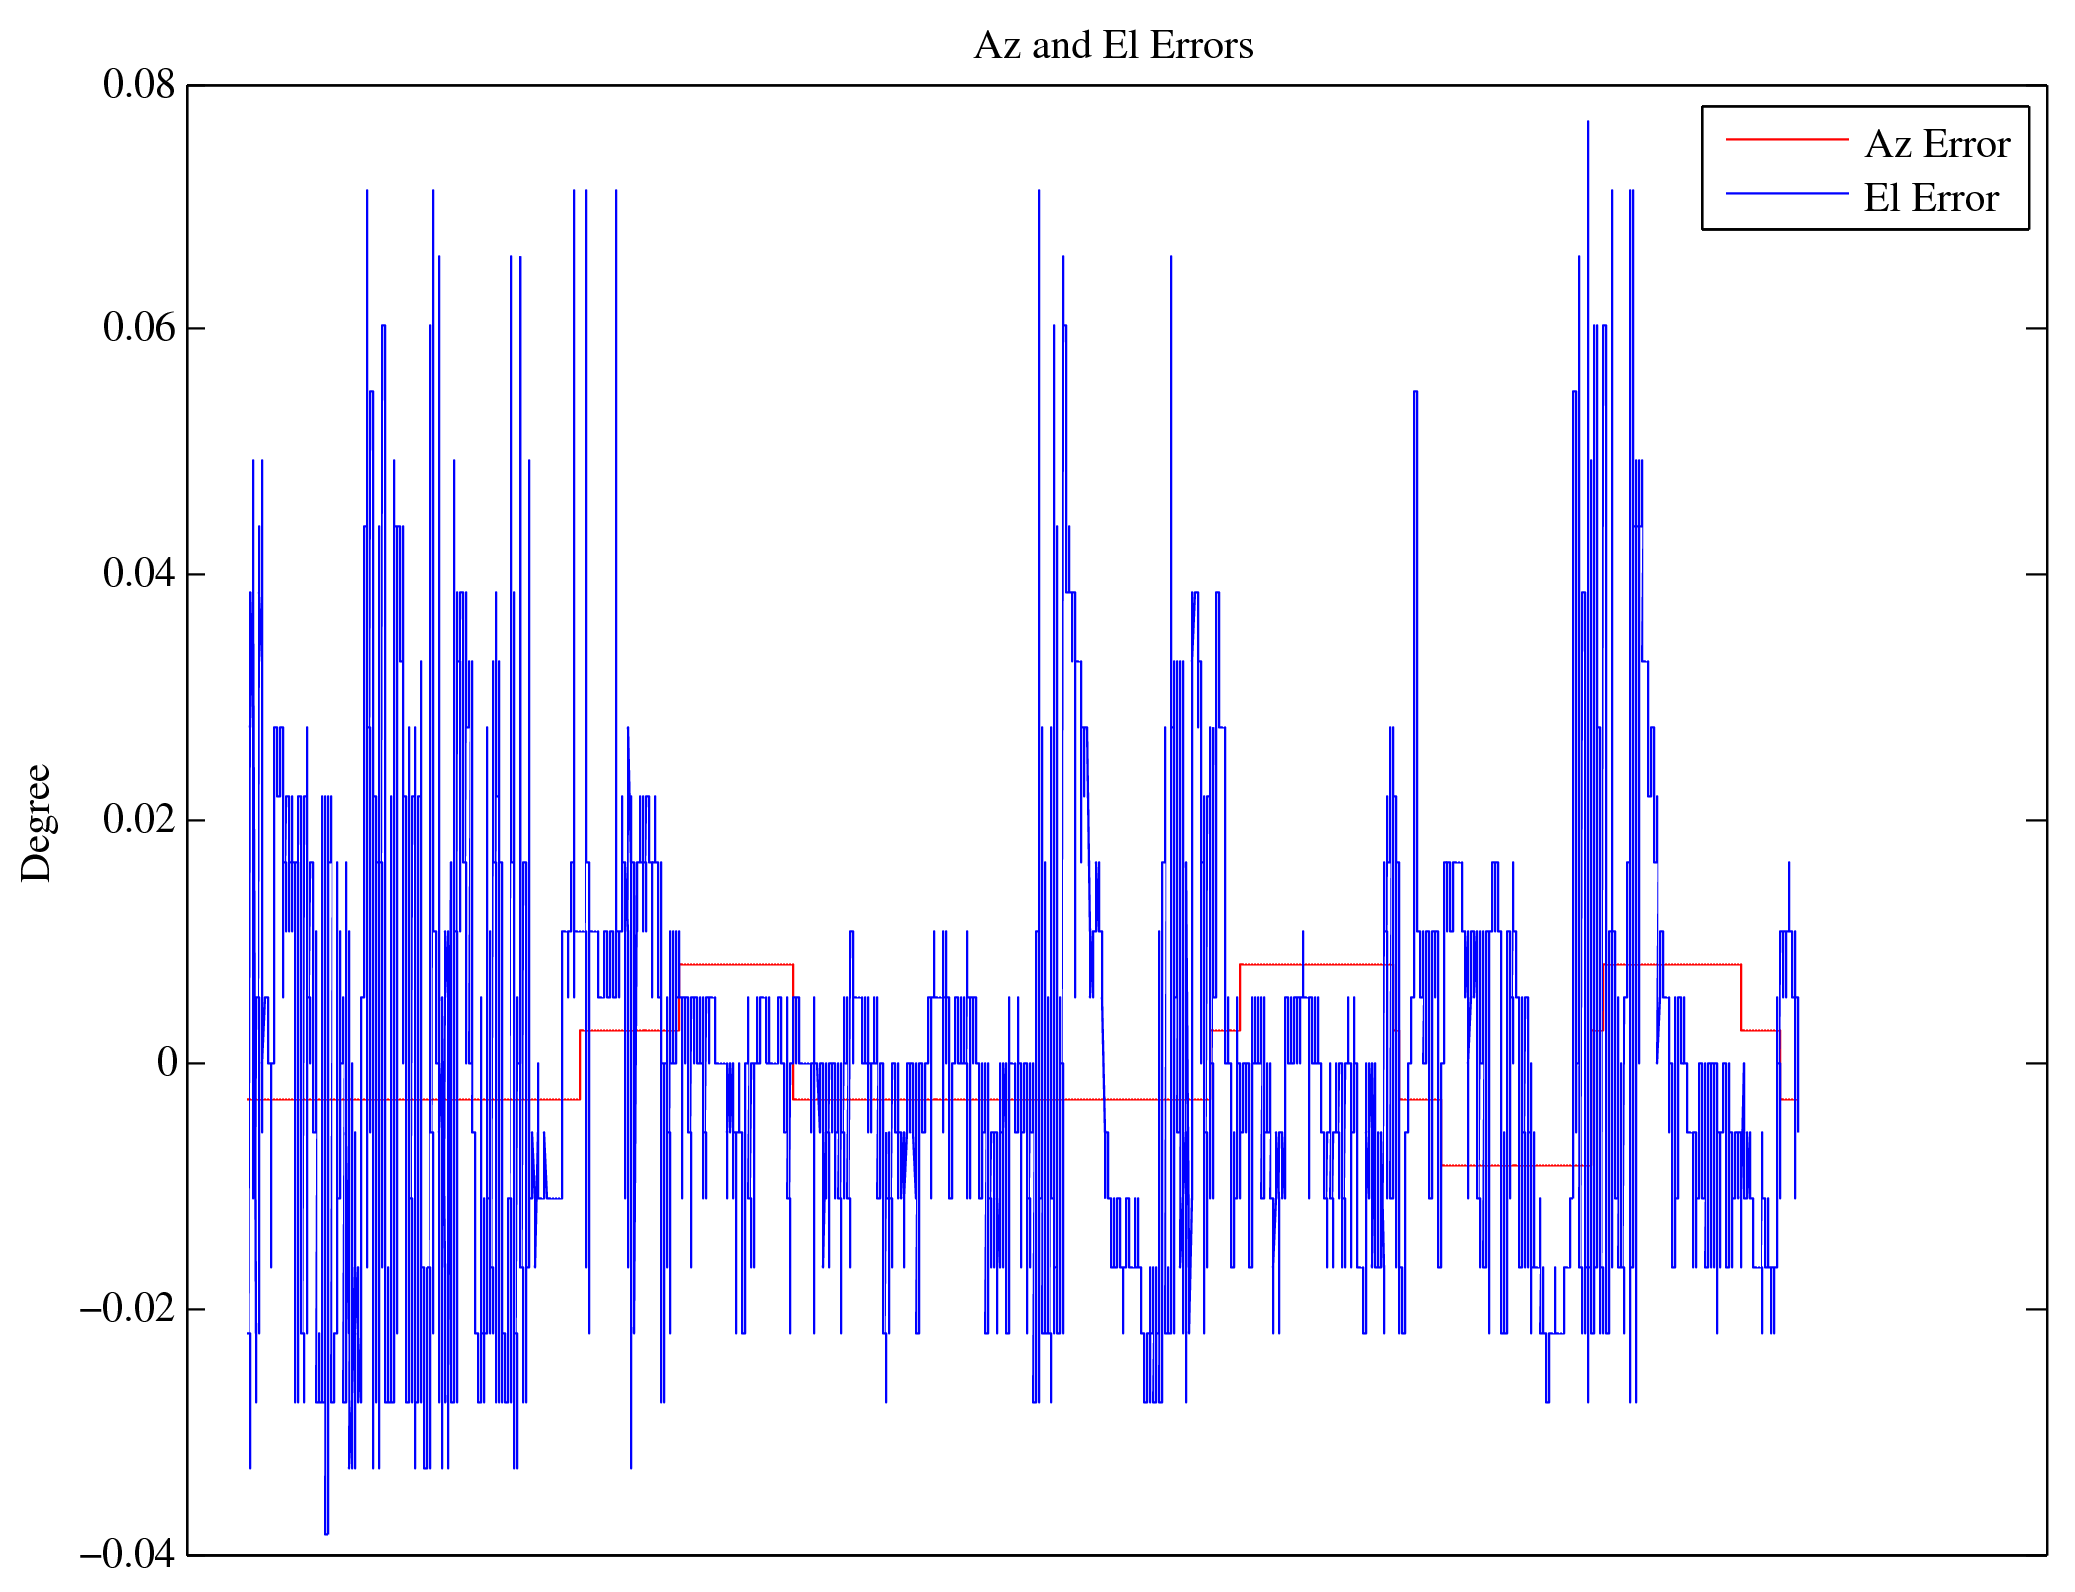Screen dimensions: 2075x1592
Task: Click the −0.02 y-axis tick label
Action: [x=127, y=1309]
